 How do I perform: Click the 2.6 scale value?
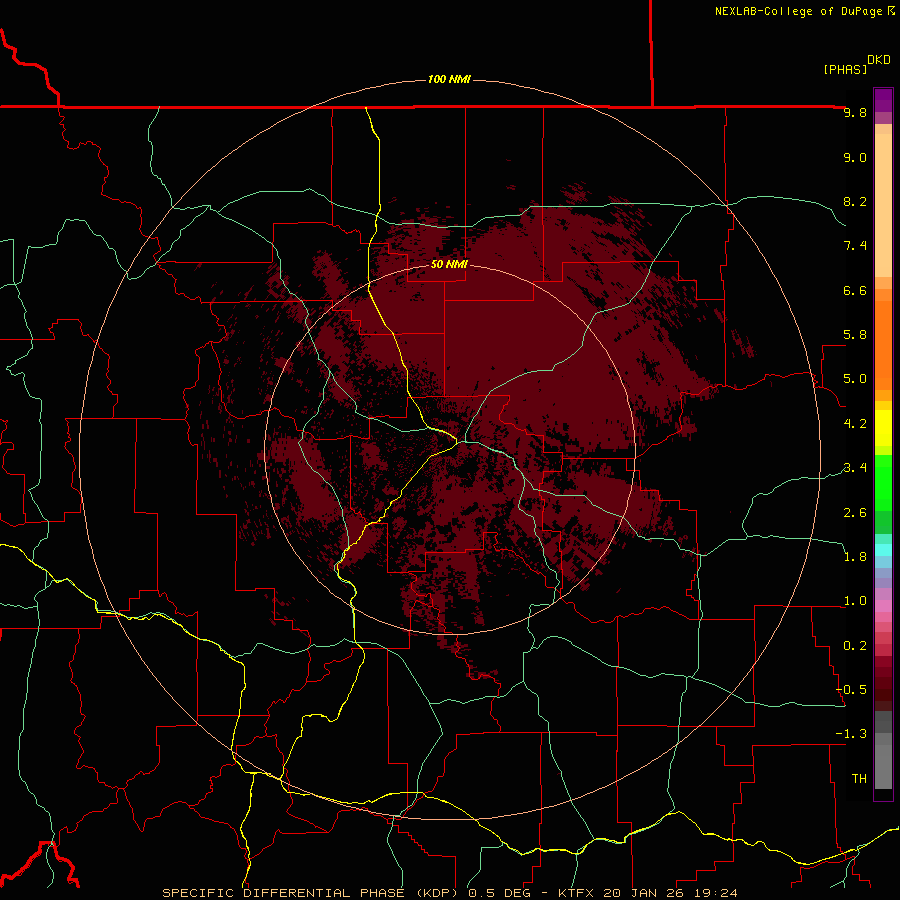tap(855, 513)
